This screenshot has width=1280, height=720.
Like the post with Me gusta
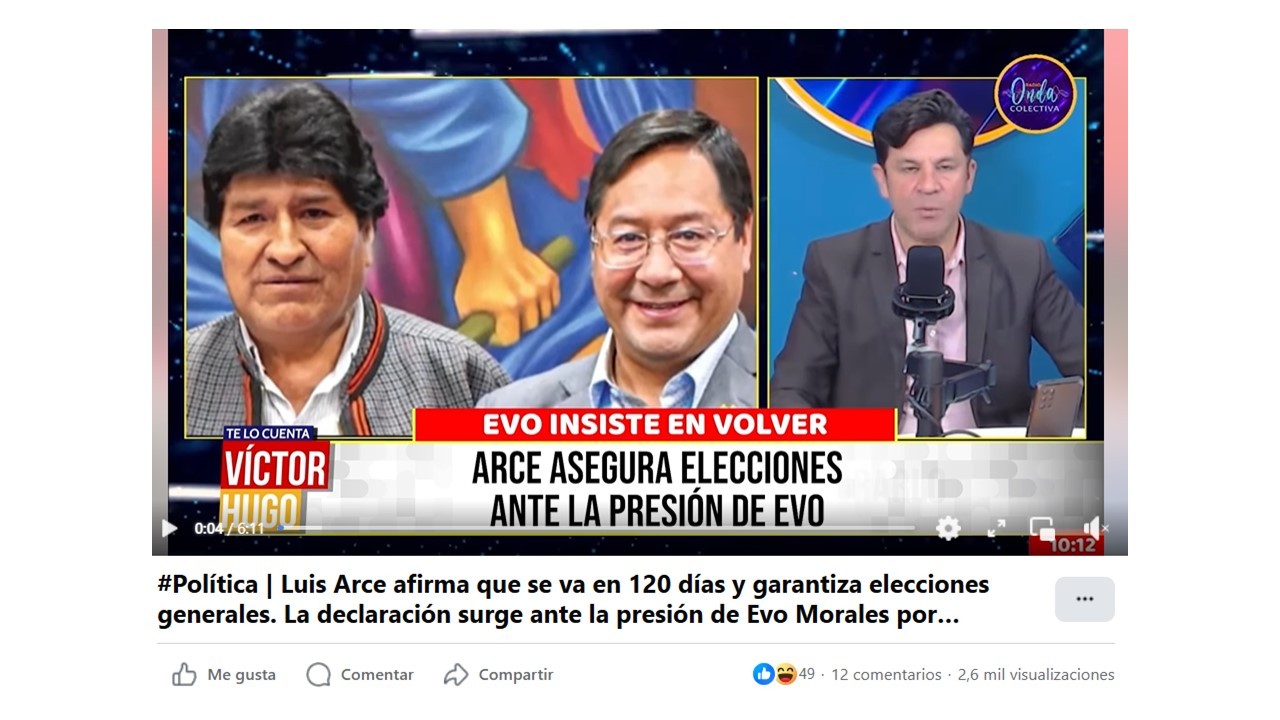(x=224, y=675)
